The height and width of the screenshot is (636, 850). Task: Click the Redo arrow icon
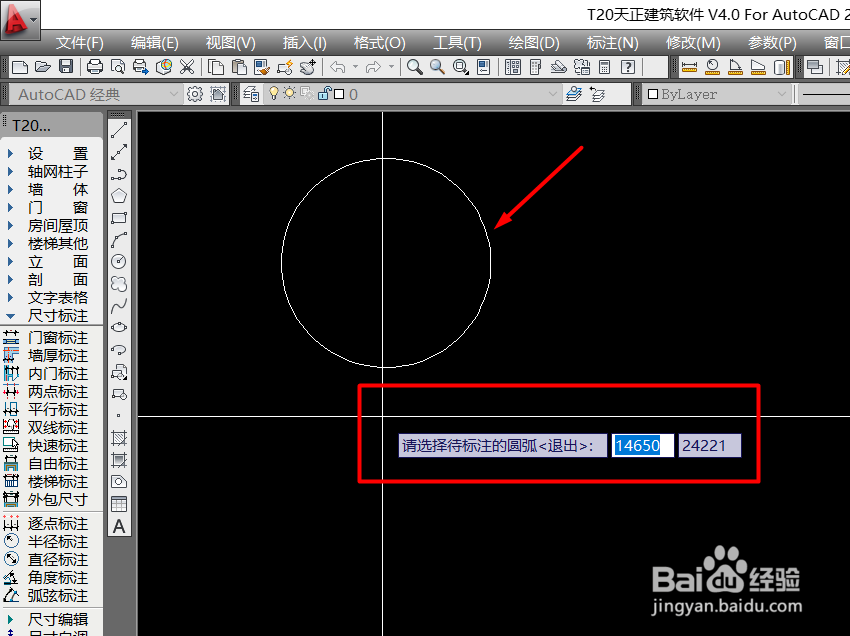click(x=374, y=67)
